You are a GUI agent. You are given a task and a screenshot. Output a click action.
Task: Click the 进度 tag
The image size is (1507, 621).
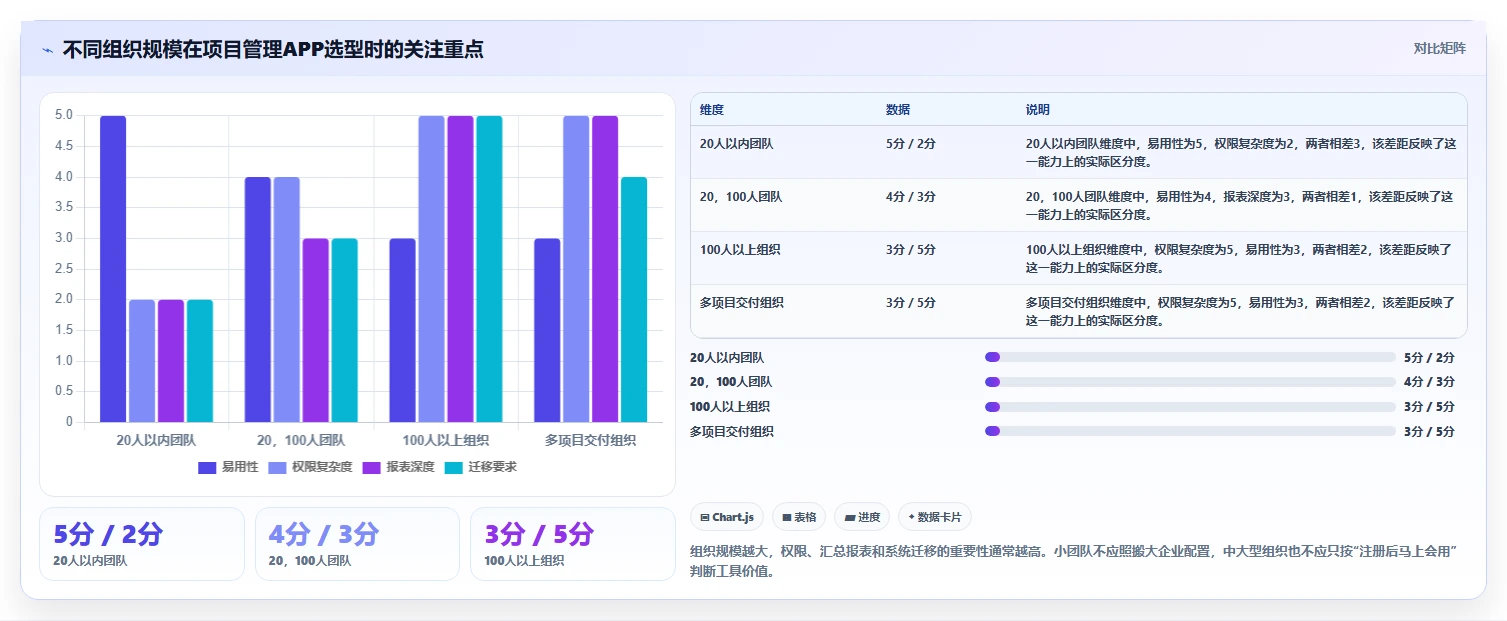[x=862, y=517]
